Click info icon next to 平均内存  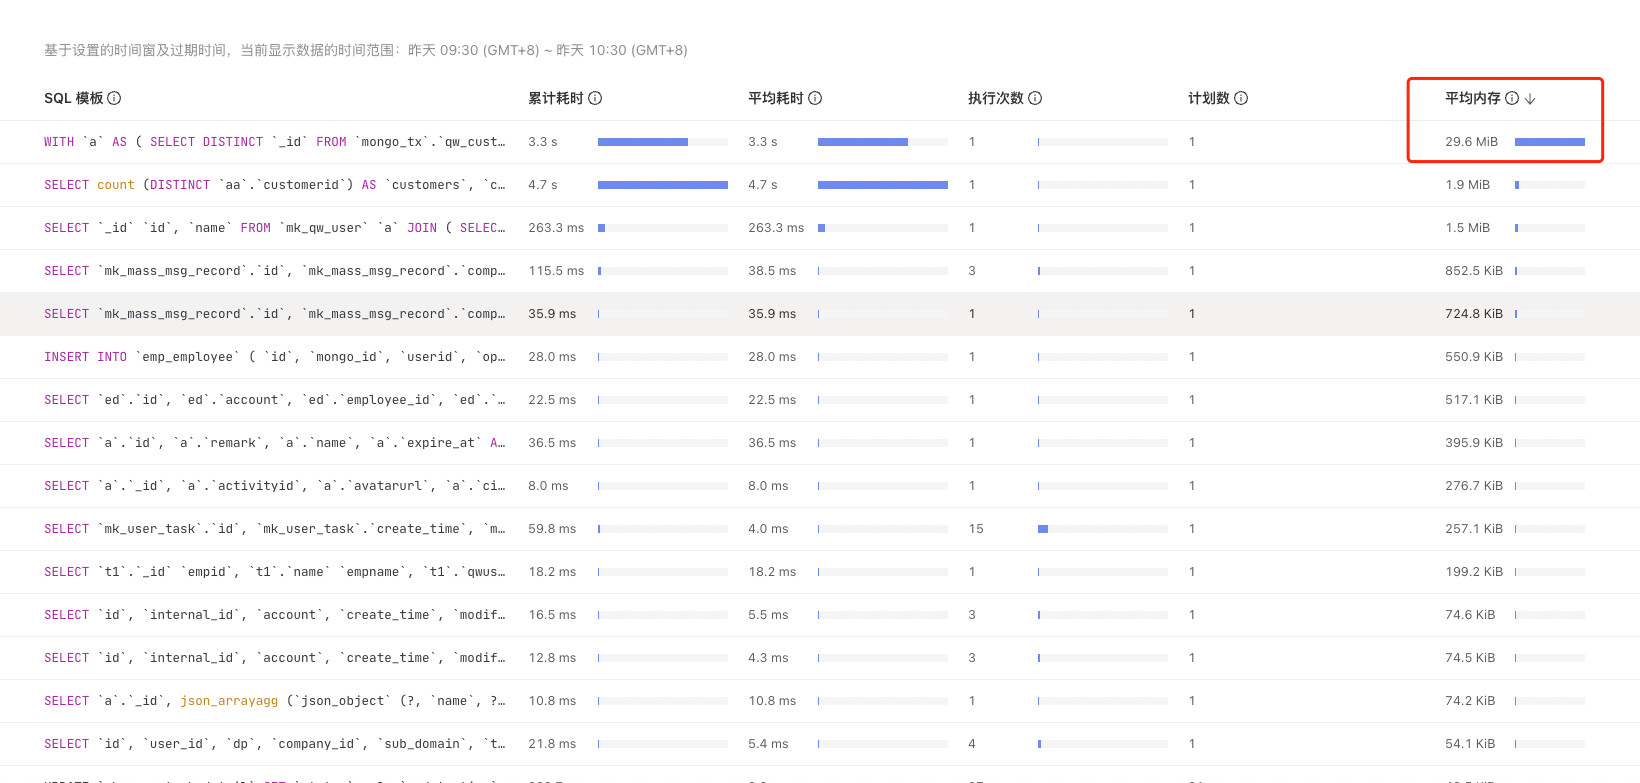click(x=1512, y=98)
